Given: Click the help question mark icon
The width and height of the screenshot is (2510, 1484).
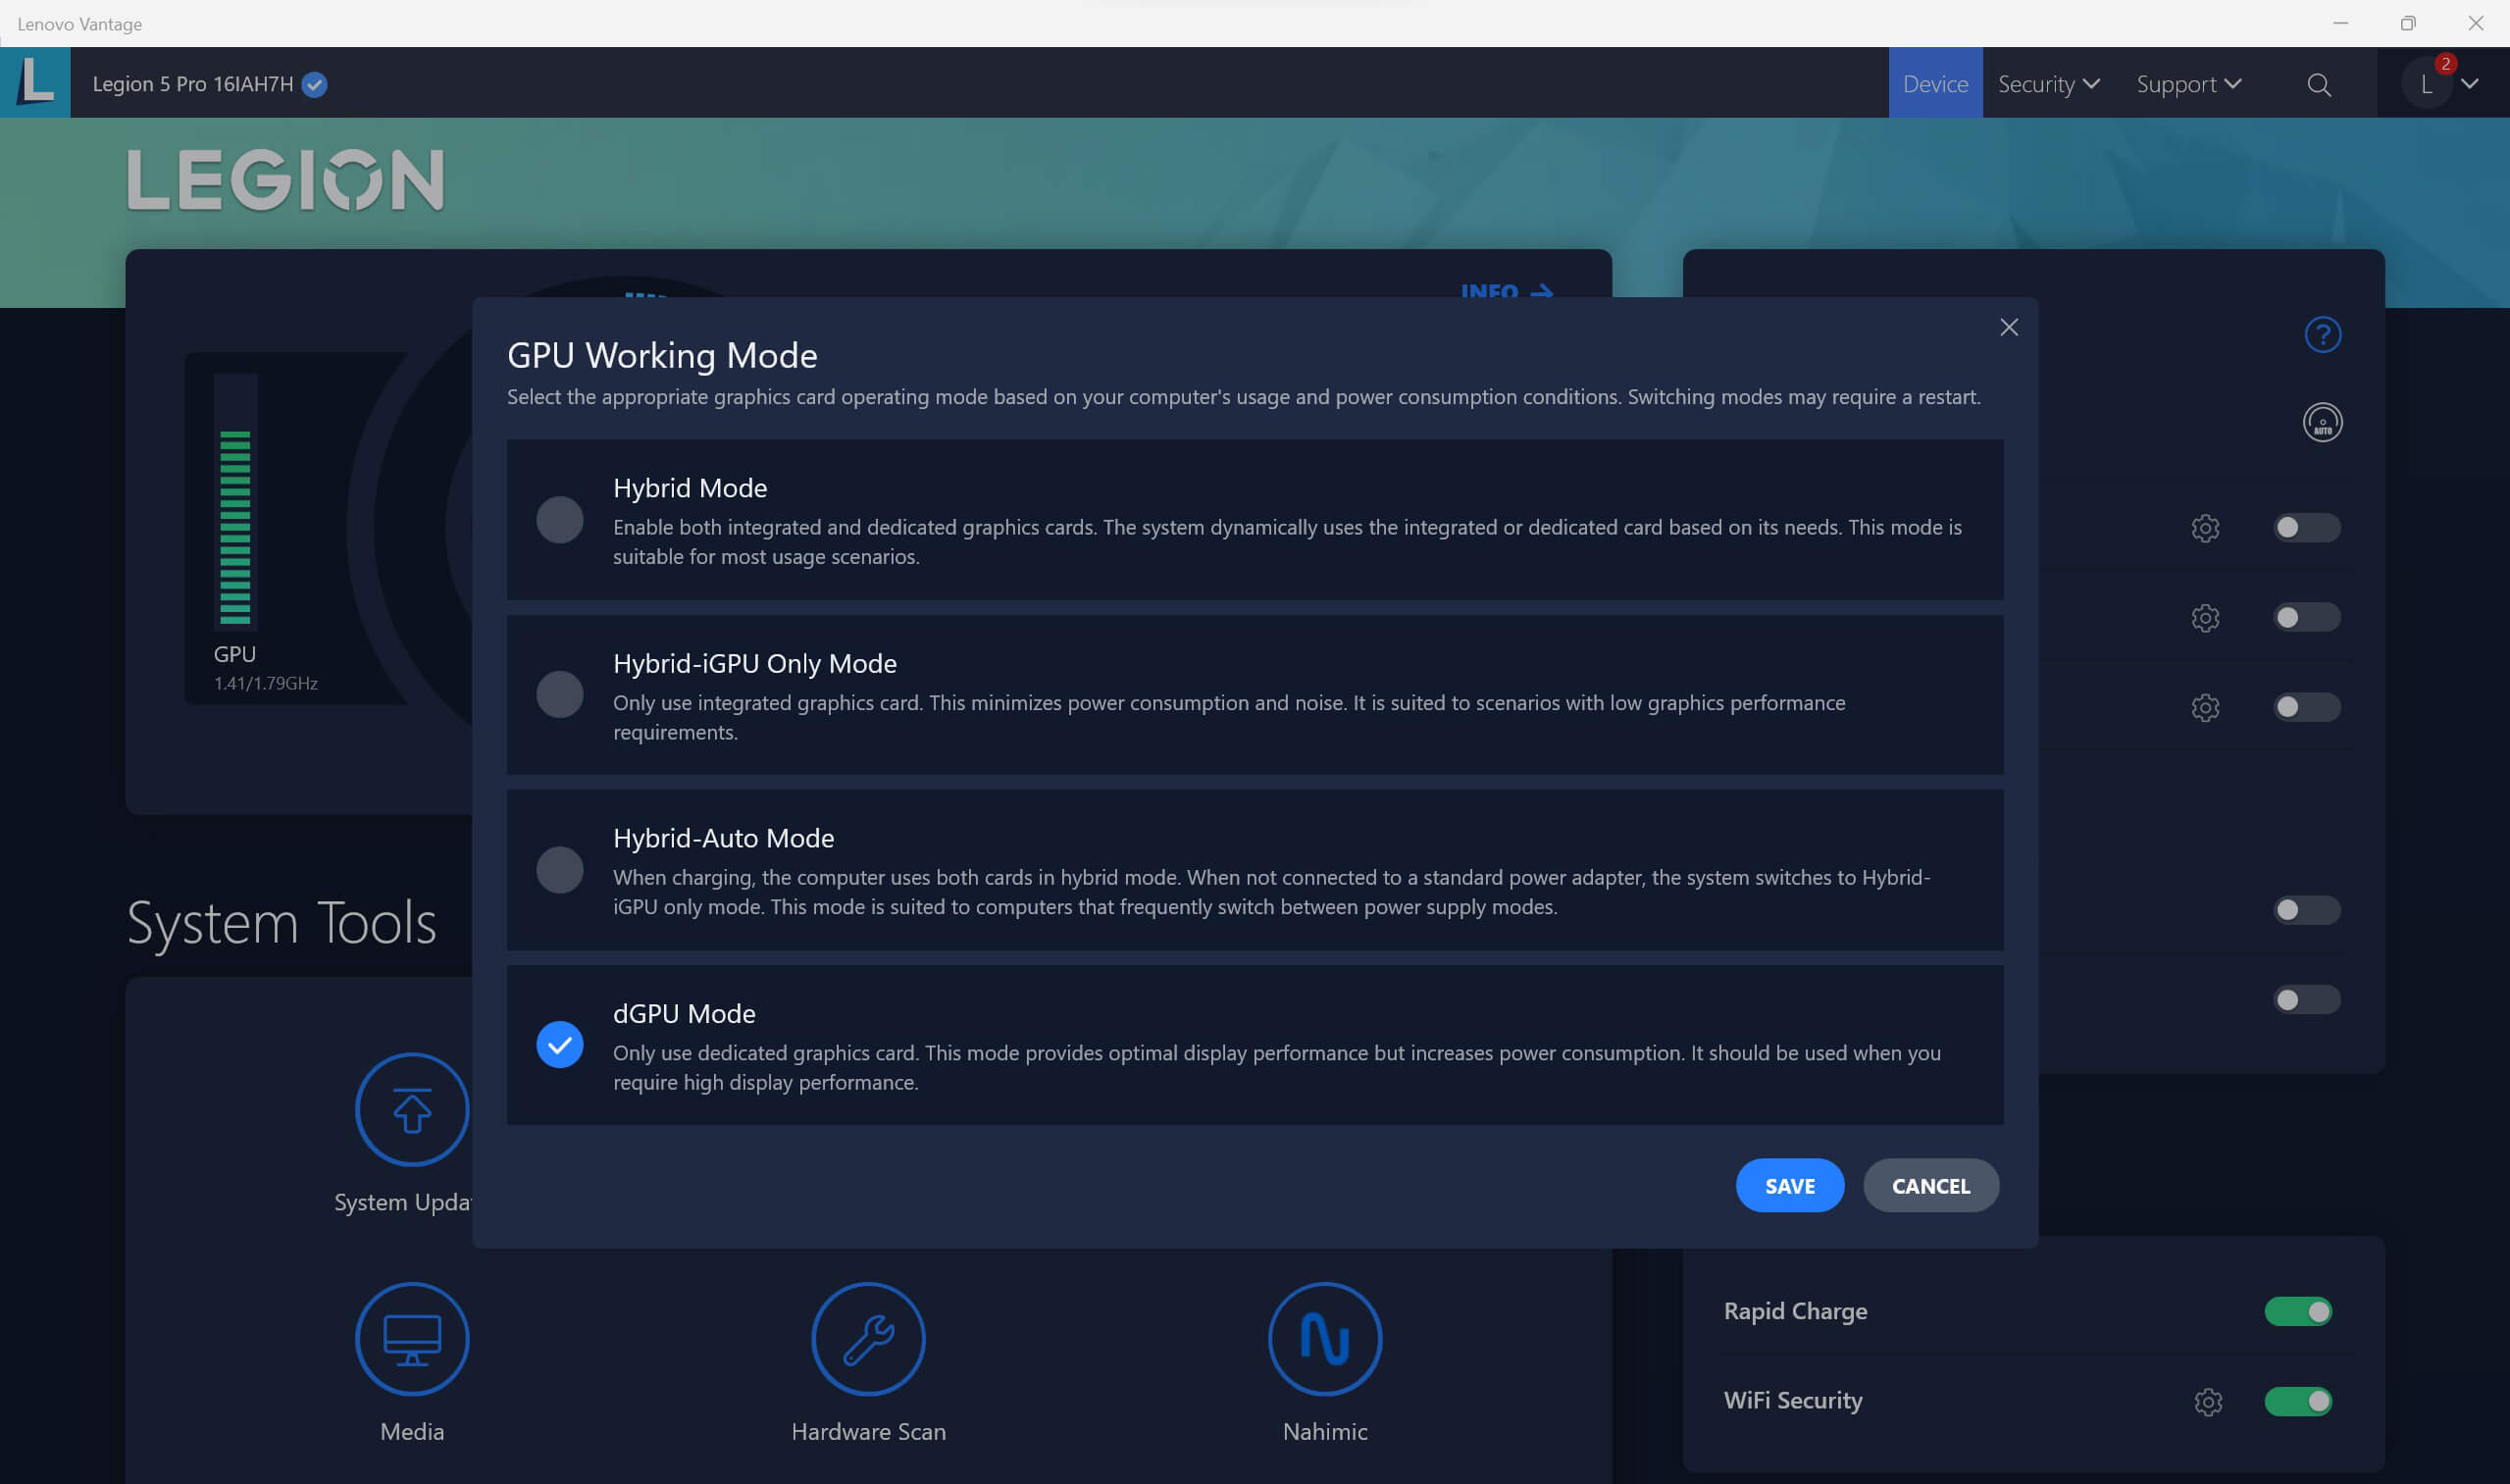Looking at the screenshot, I should pyautogui.click(x=2322, y=334).
